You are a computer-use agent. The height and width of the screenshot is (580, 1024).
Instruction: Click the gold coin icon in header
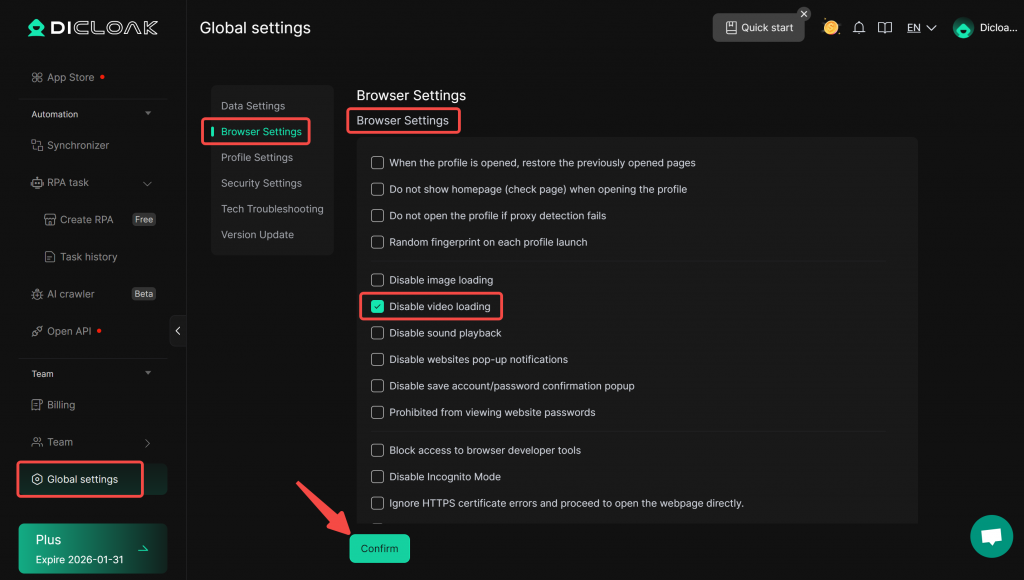[x=831, y=28]
